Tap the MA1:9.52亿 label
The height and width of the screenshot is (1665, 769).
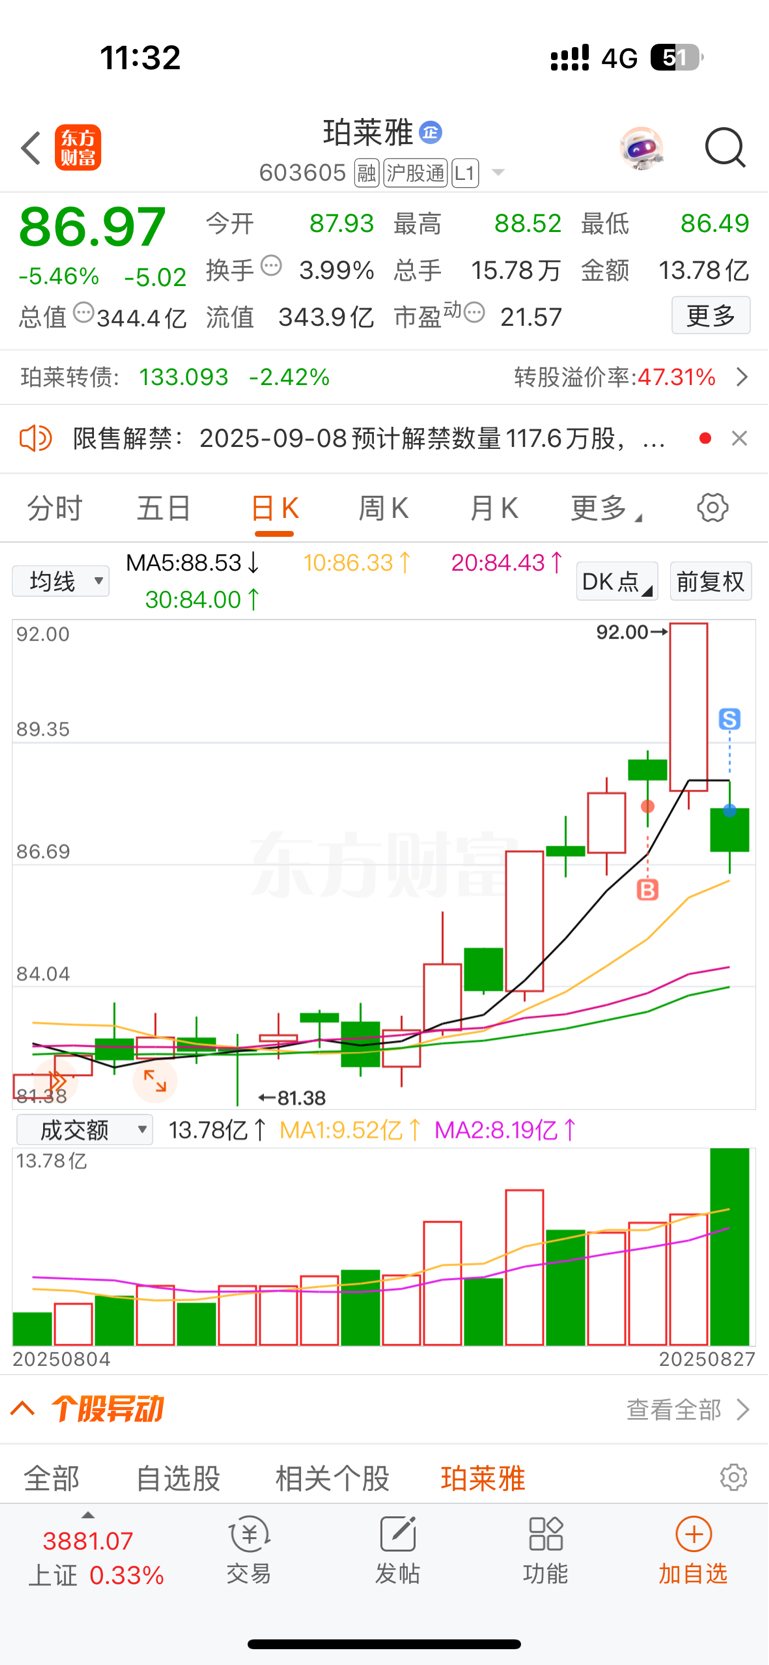[x=351, y=1130]
